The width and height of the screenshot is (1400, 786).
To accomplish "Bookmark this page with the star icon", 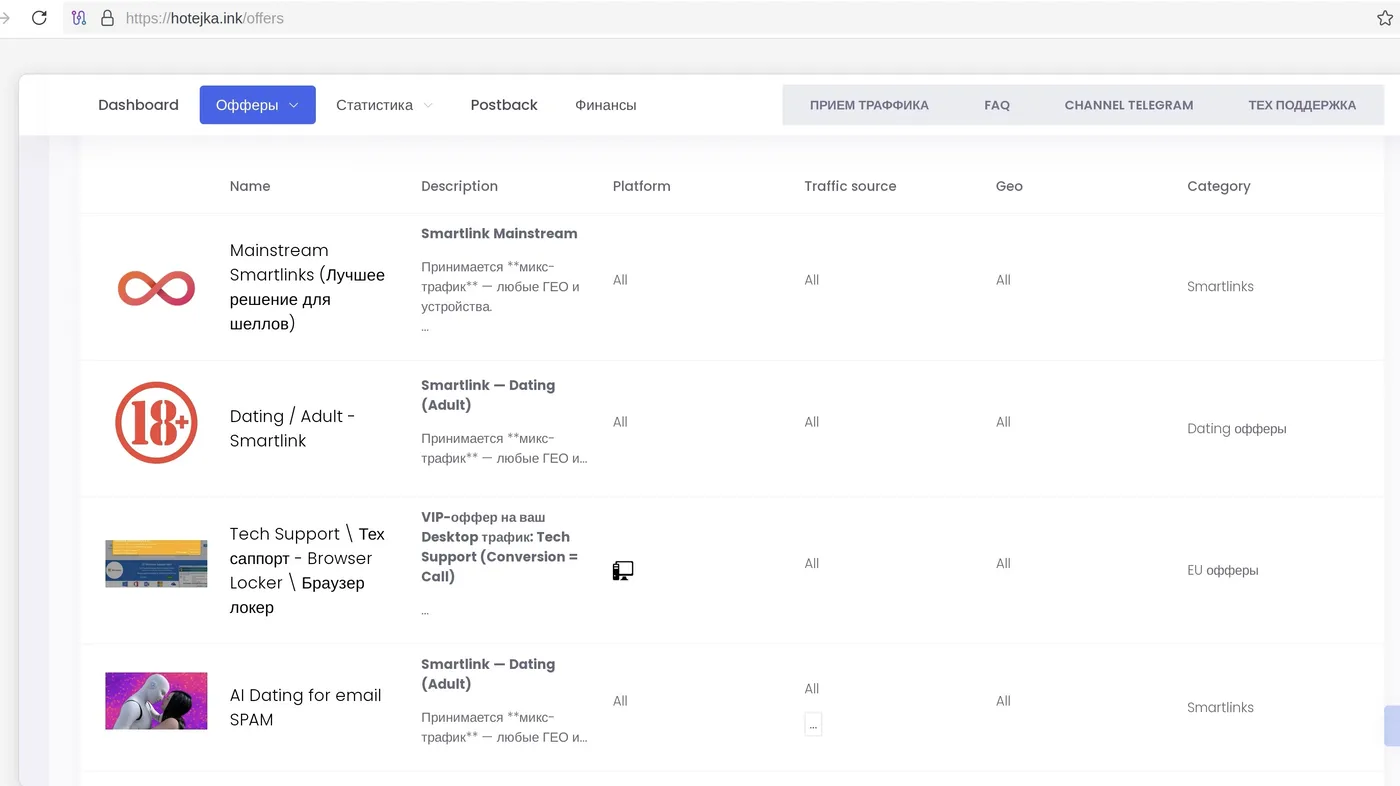I will (1385, 18).
